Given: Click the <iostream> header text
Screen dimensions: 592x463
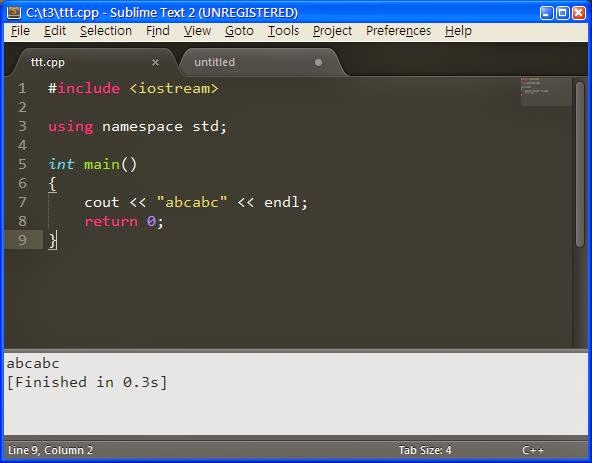Looking at the screenshot, I should coord(174,88).
